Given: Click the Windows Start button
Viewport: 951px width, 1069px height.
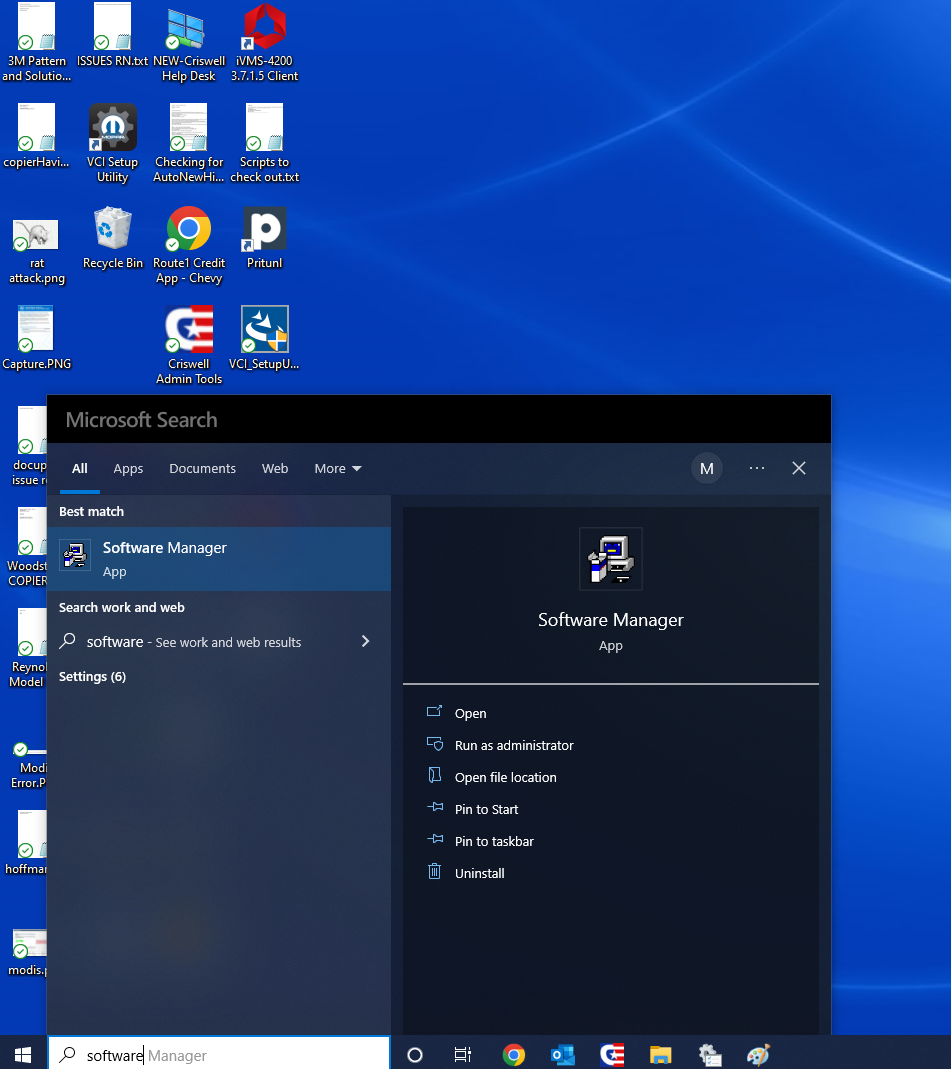Looking at the screenshot, I should tap(23, 1055).
